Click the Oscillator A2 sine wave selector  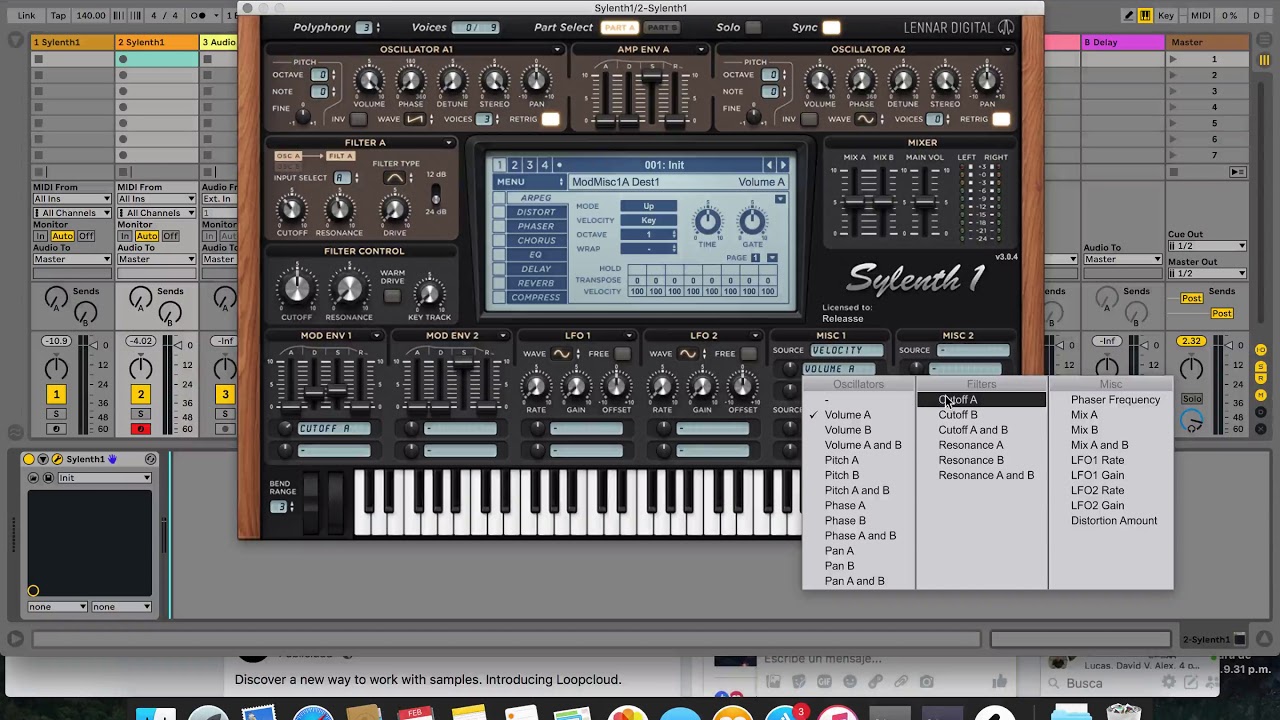pyautogui.click(x=865, y=119)
